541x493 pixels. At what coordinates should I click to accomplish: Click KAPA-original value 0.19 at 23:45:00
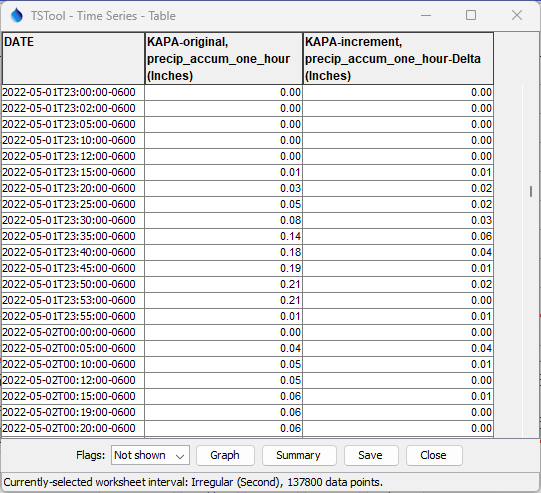coord(224,268)
